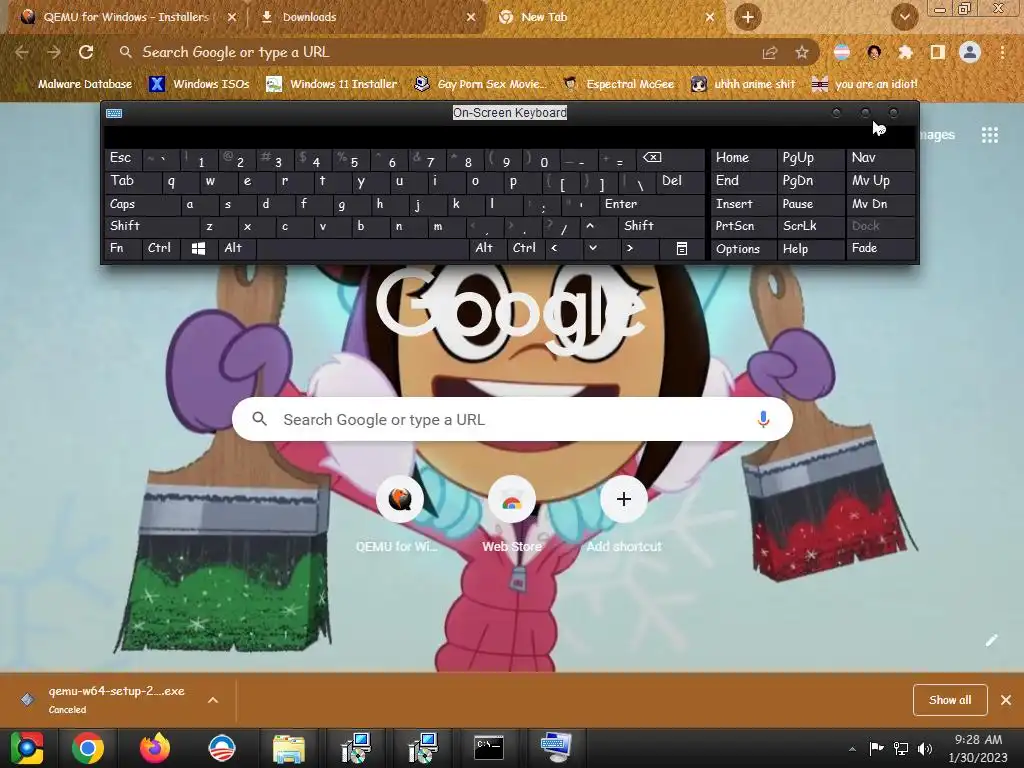Open the Web Store shortcut
The image size is (1024, 768).
(512, 500)
